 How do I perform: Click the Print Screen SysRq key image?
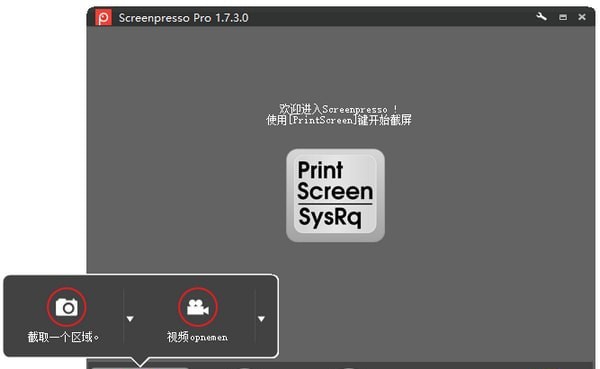point(335,195)
